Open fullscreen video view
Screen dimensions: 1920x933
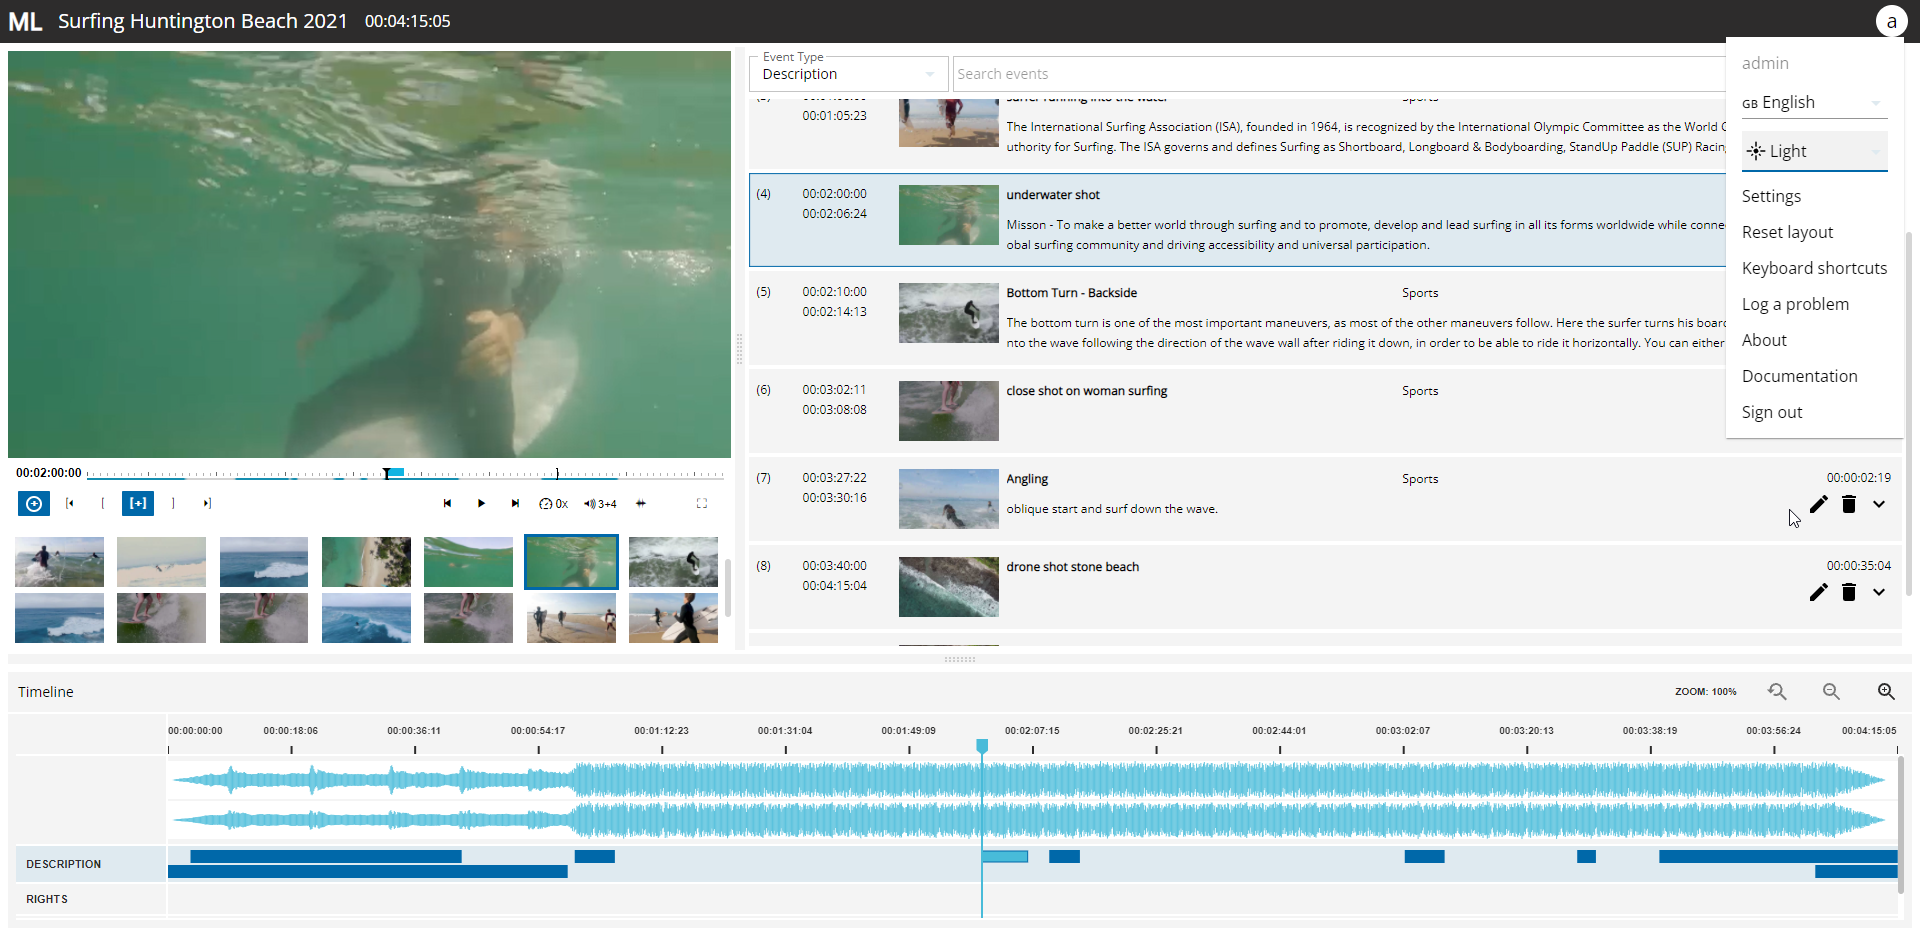click(x=701, y=504)
